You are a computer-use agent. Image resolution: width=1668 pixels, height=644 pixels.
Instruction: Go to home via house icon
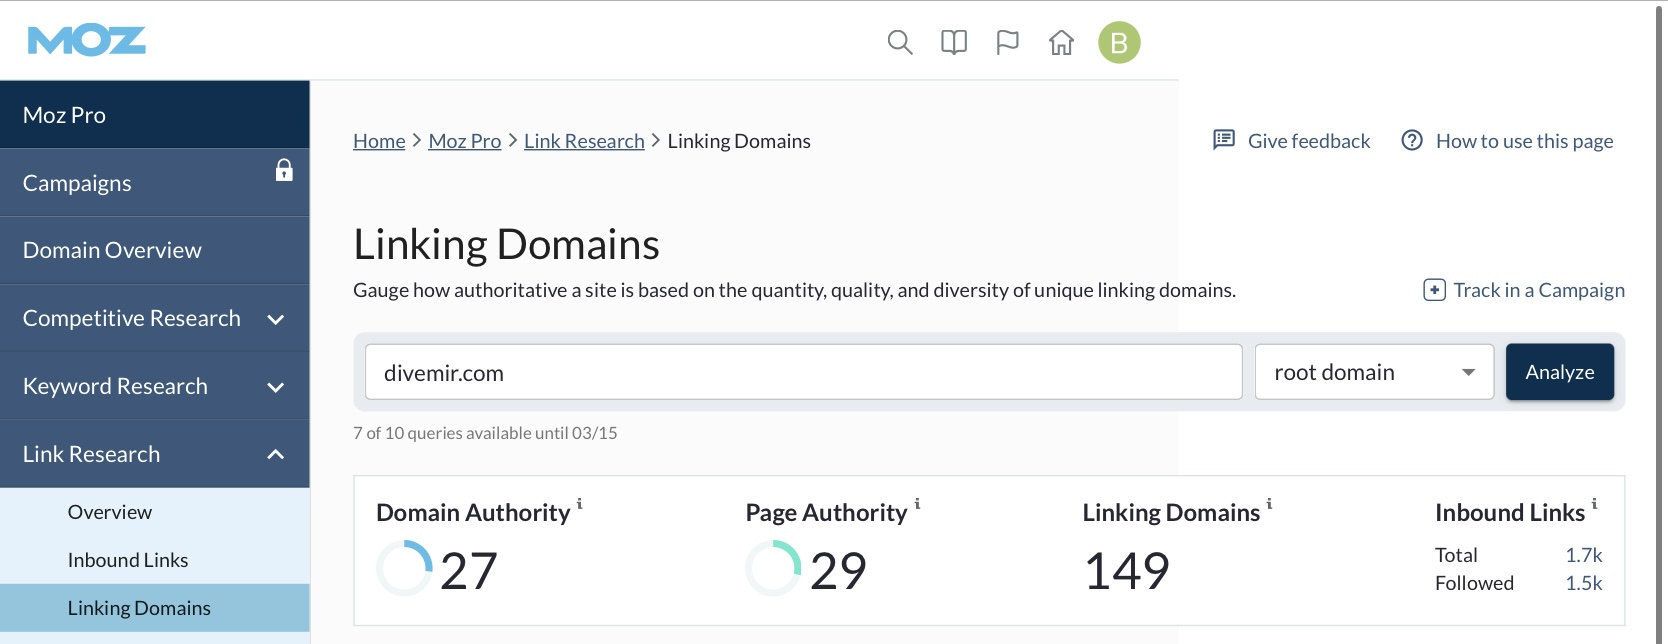coord(1061,43)
